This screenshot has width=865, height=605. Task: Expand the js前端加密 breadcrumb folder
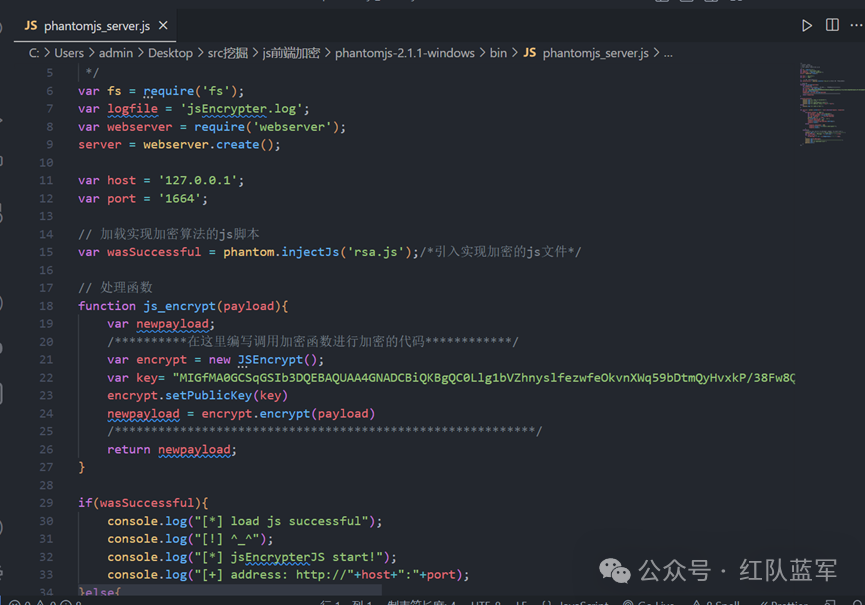(x=291, y=53)
